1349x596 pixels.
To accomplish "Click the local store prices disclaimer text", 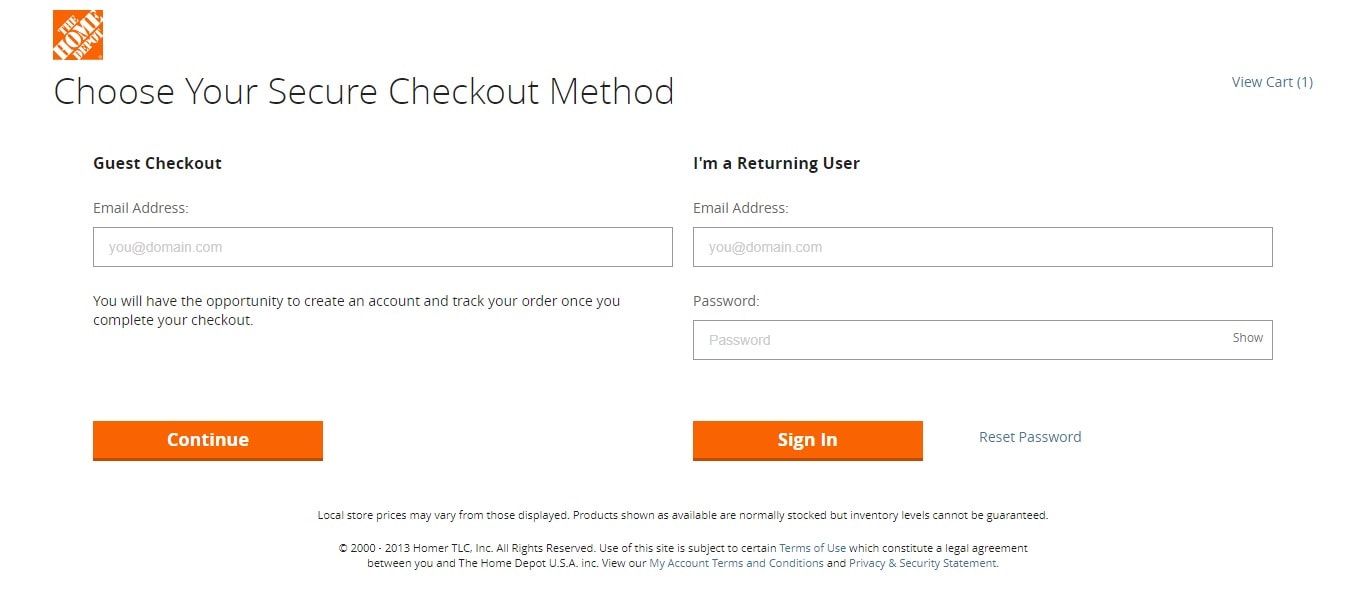I will [683, 516].
